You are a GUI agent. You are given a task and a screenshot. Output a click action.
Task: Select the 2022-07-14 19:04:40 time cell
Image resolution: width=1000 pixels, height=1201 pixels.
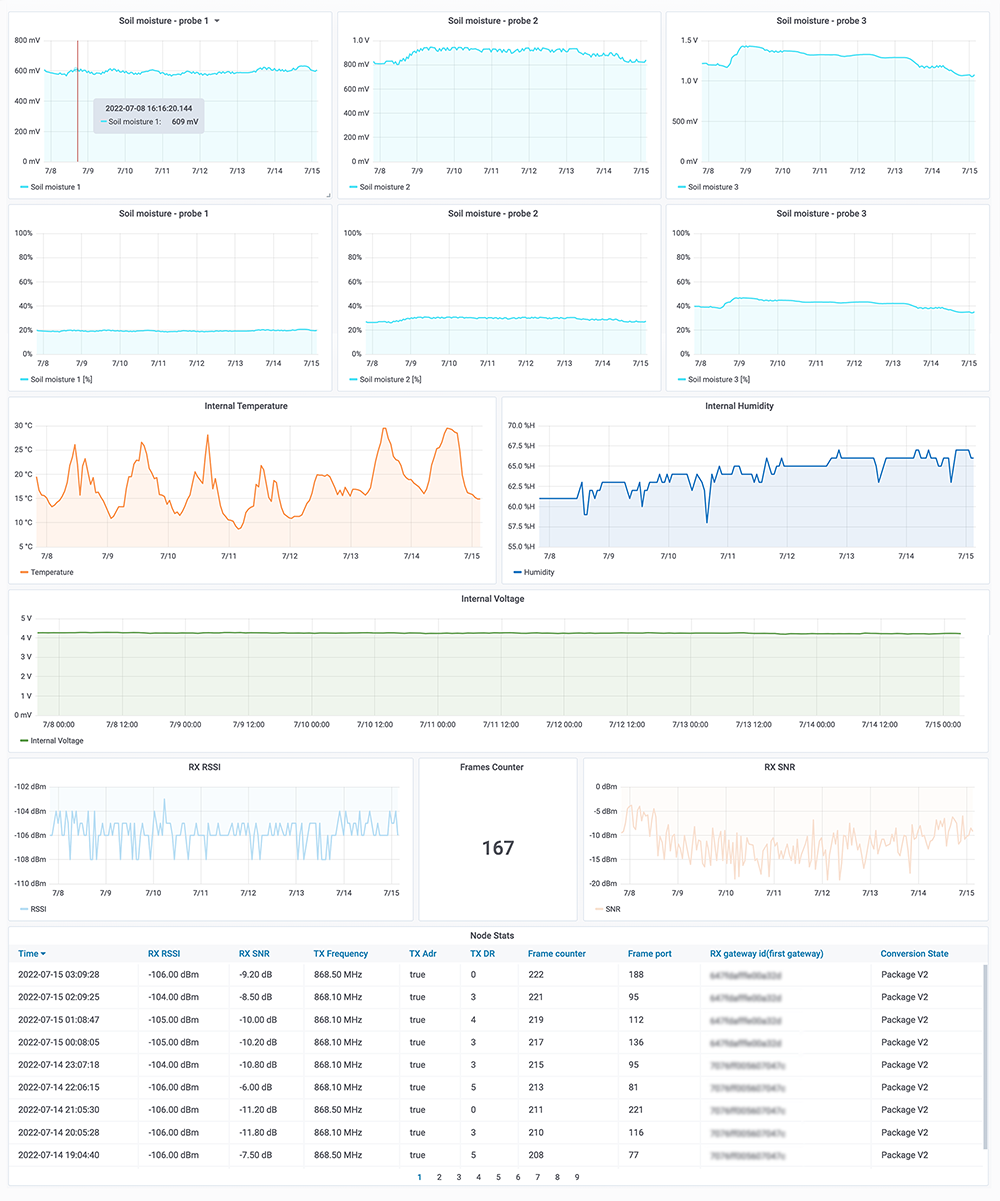point(73,1155)
